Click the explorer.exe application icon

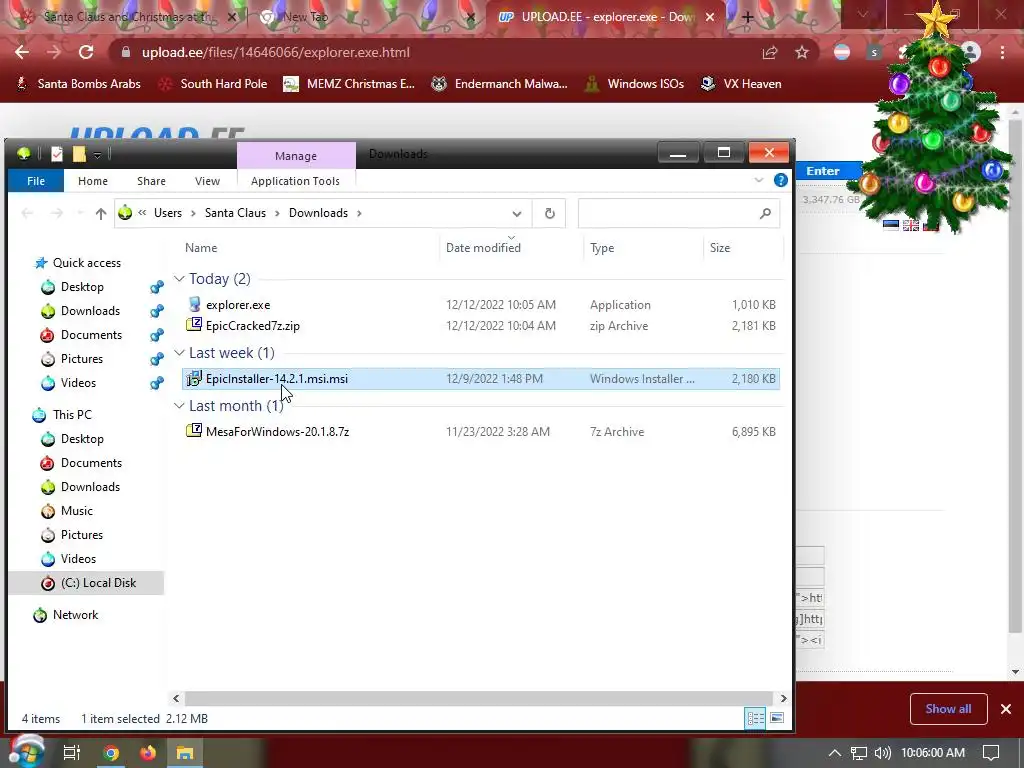coord(194,304)
